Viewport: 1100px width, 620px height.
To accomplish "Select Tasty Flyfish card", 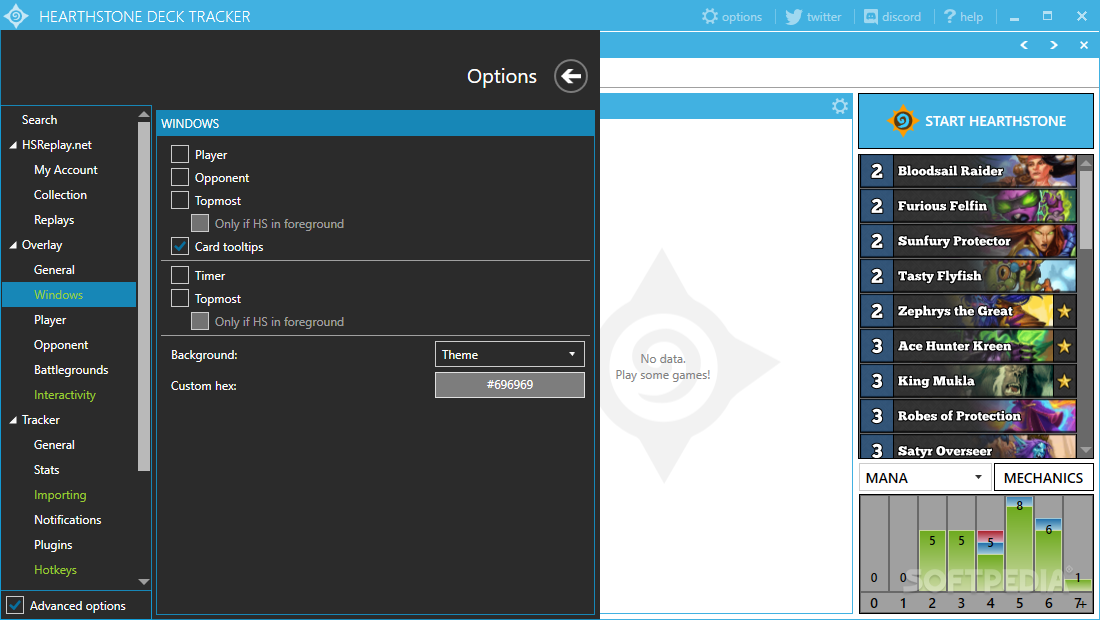I will point(968,276).
